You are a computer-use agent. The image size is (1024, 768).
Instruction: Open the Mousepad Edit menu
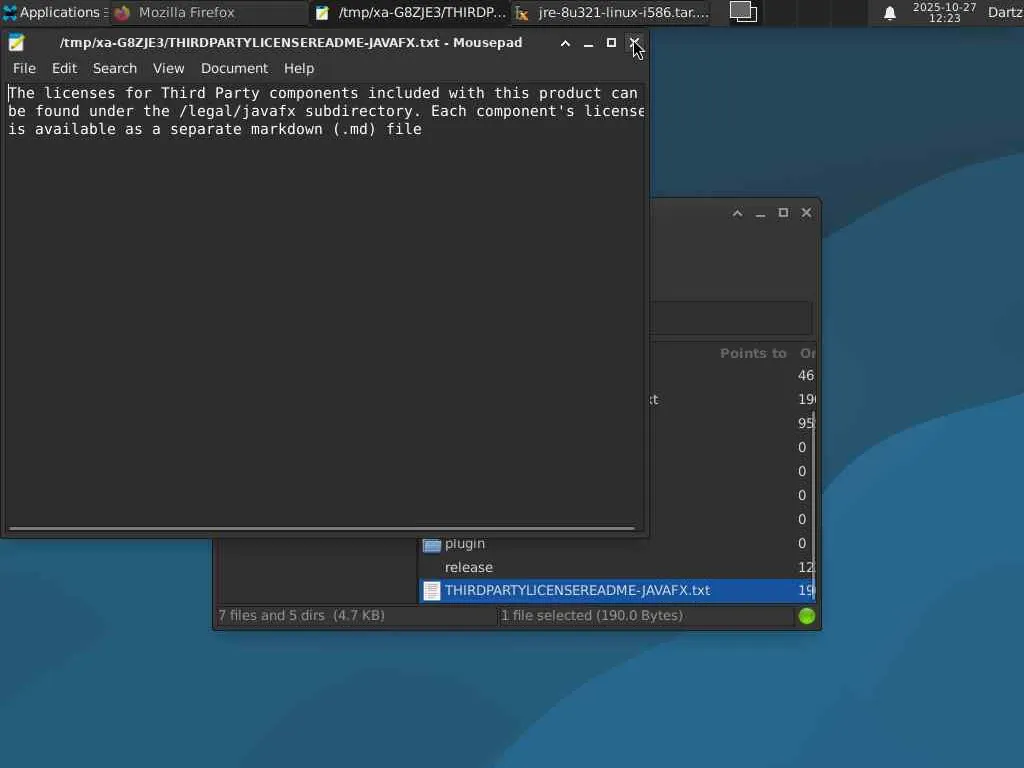pos(65,68)
